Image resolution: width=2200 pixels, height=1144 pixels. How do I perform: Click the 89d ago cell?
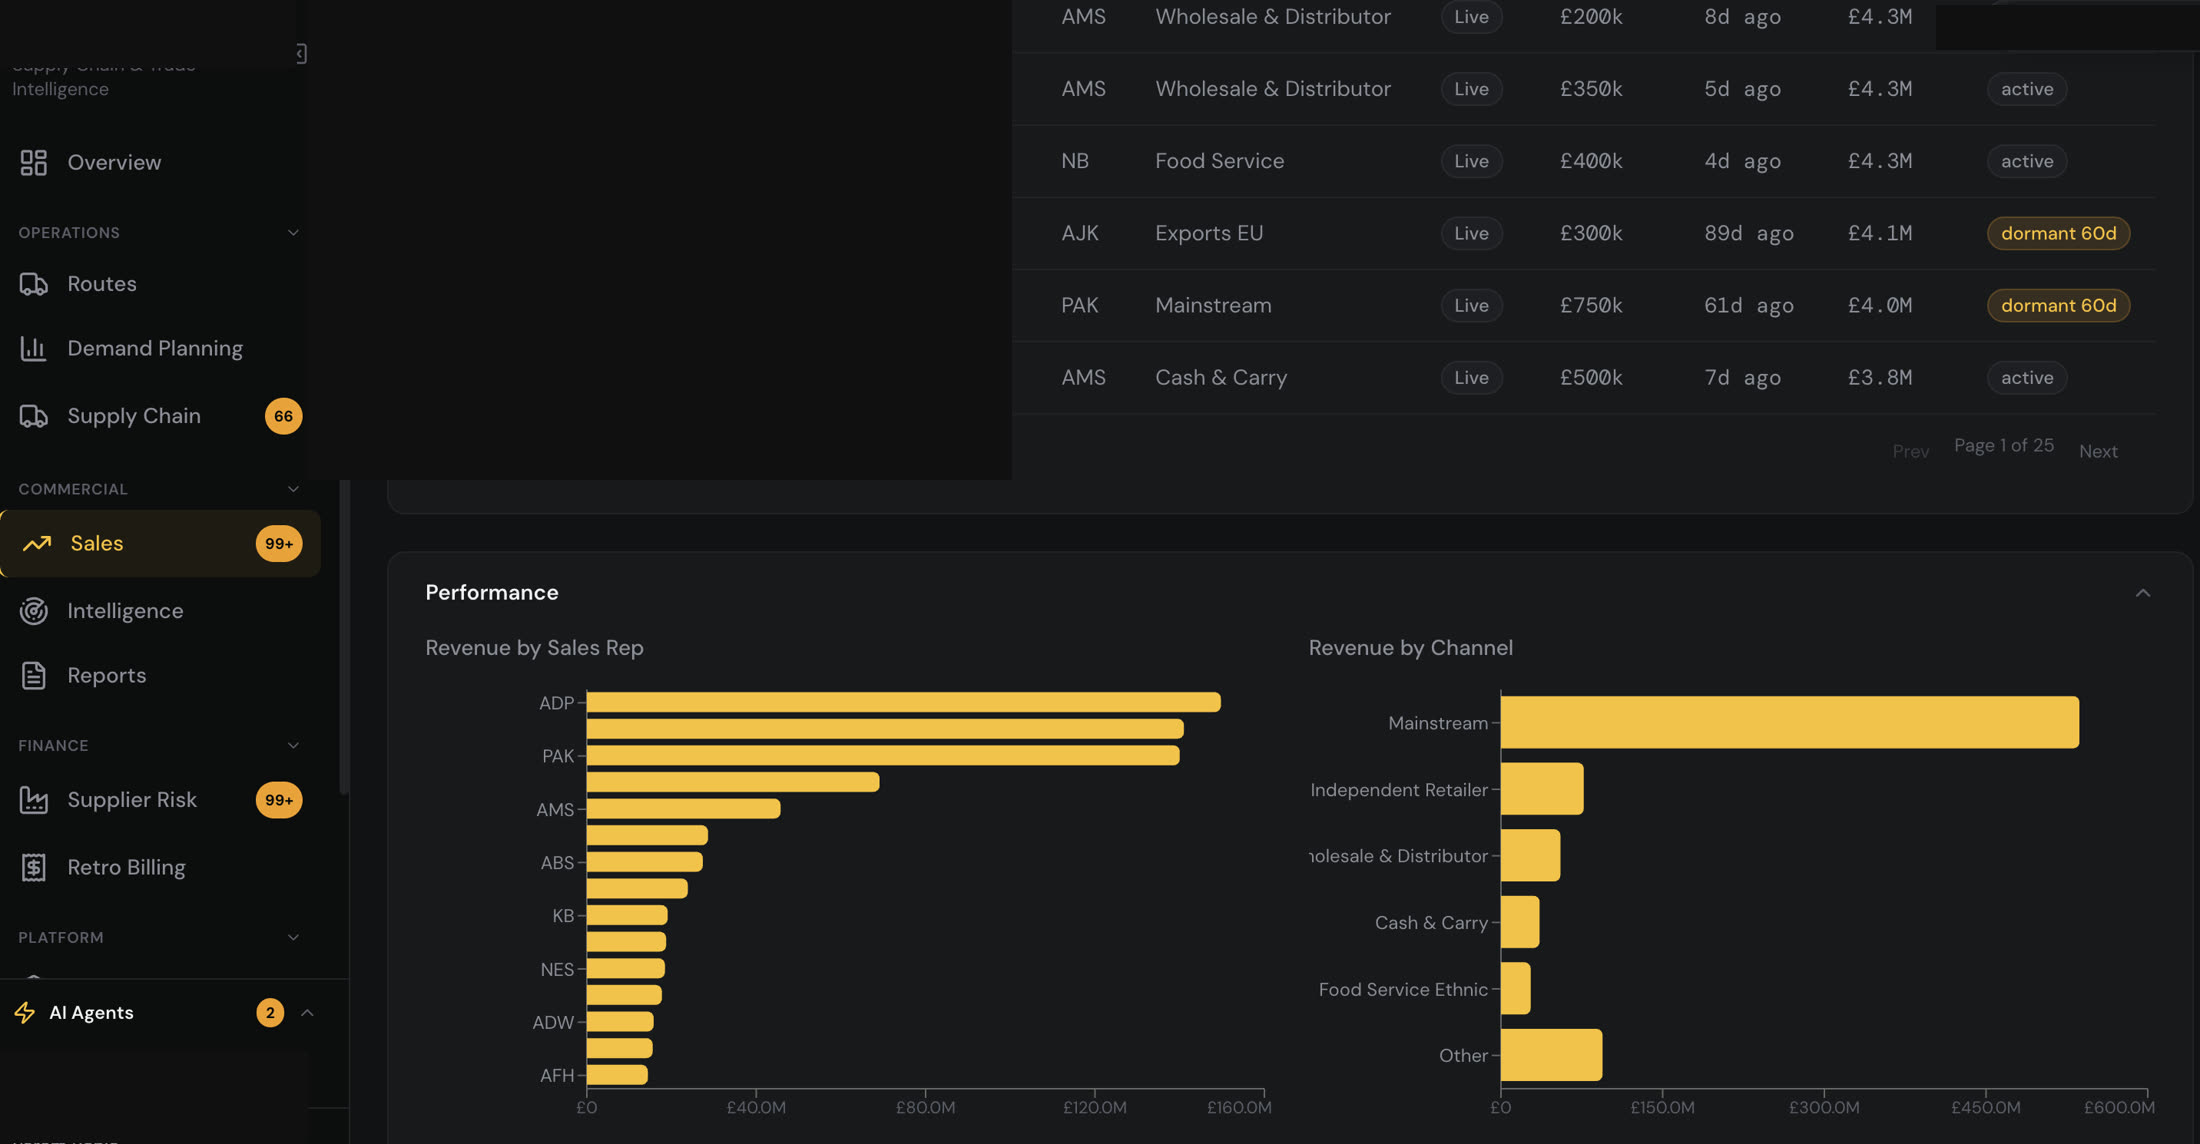[1748, 233]
